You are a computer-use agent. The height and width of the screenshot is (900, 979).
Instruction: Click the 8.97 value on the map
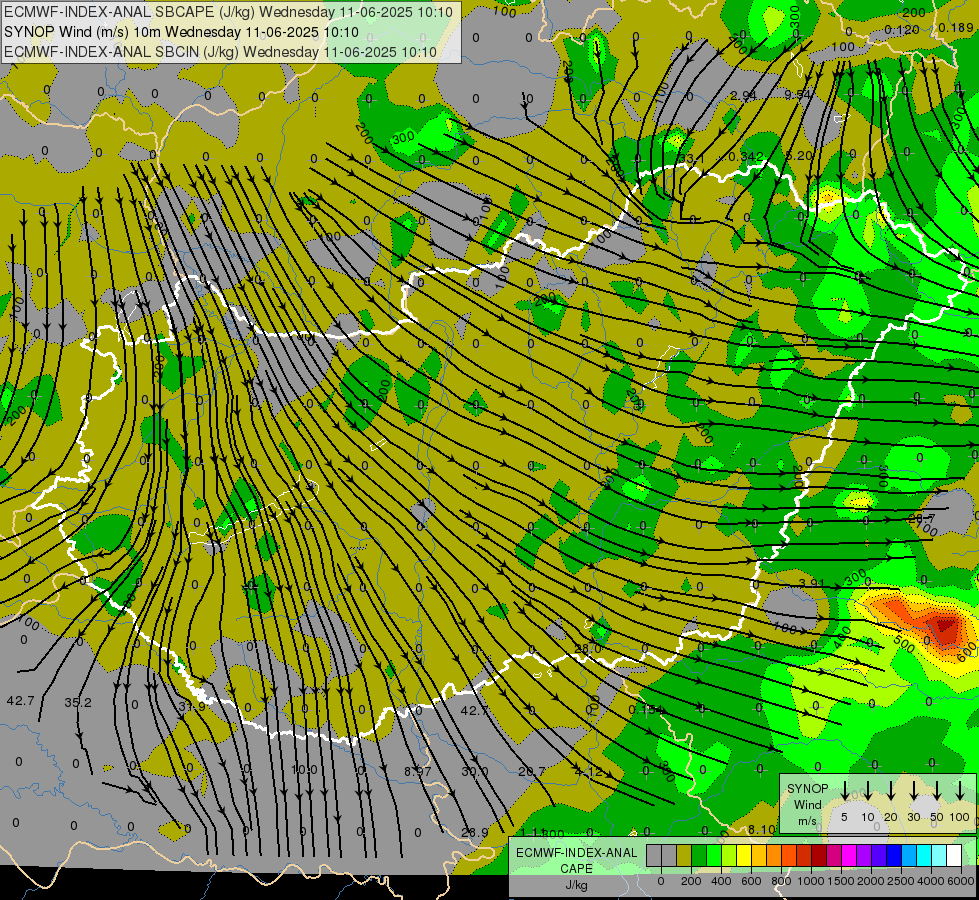tap(418, 771)
